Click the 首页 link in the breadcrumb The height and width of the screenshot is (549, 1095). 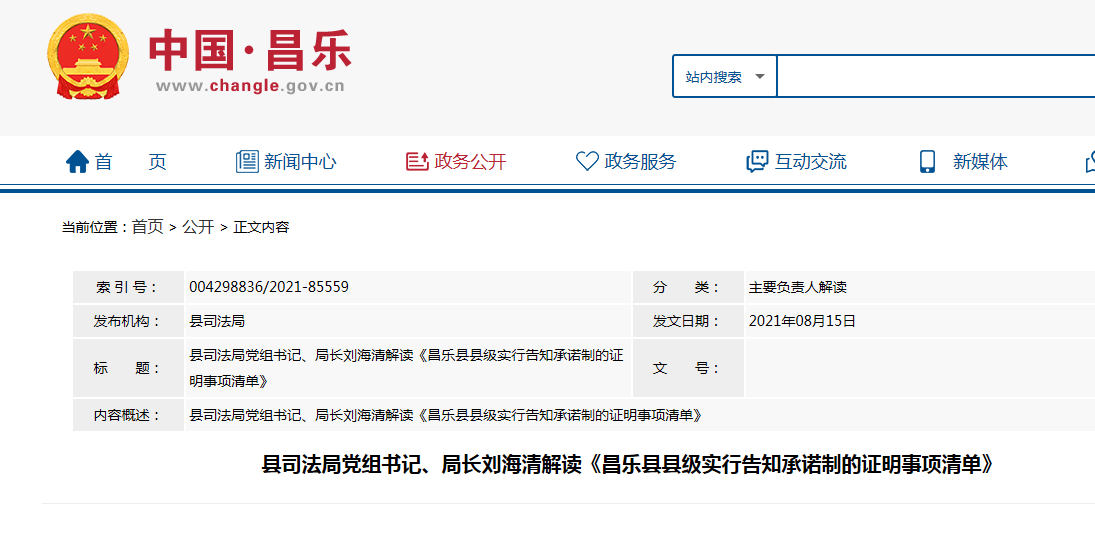147,227
